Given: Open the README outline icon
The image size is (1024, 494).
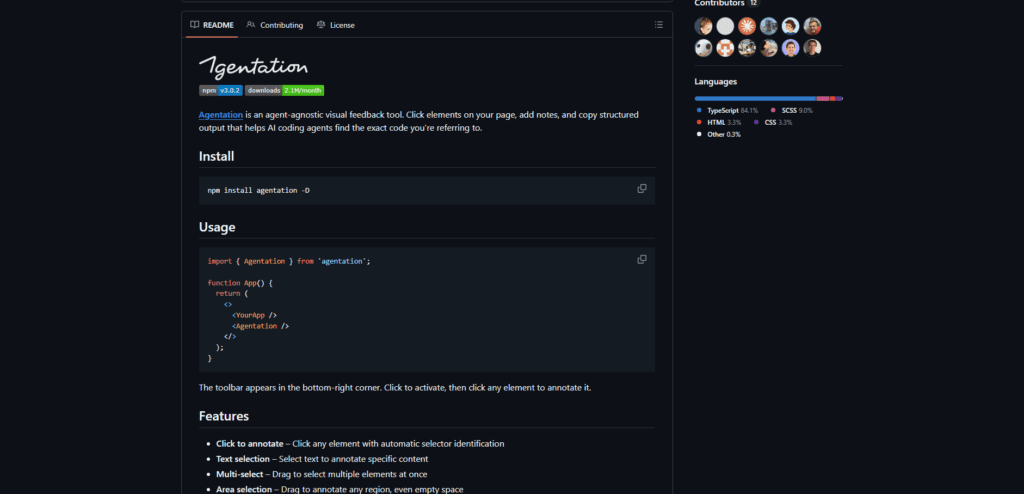Looking at the screenshot, I should click(658, 25).
